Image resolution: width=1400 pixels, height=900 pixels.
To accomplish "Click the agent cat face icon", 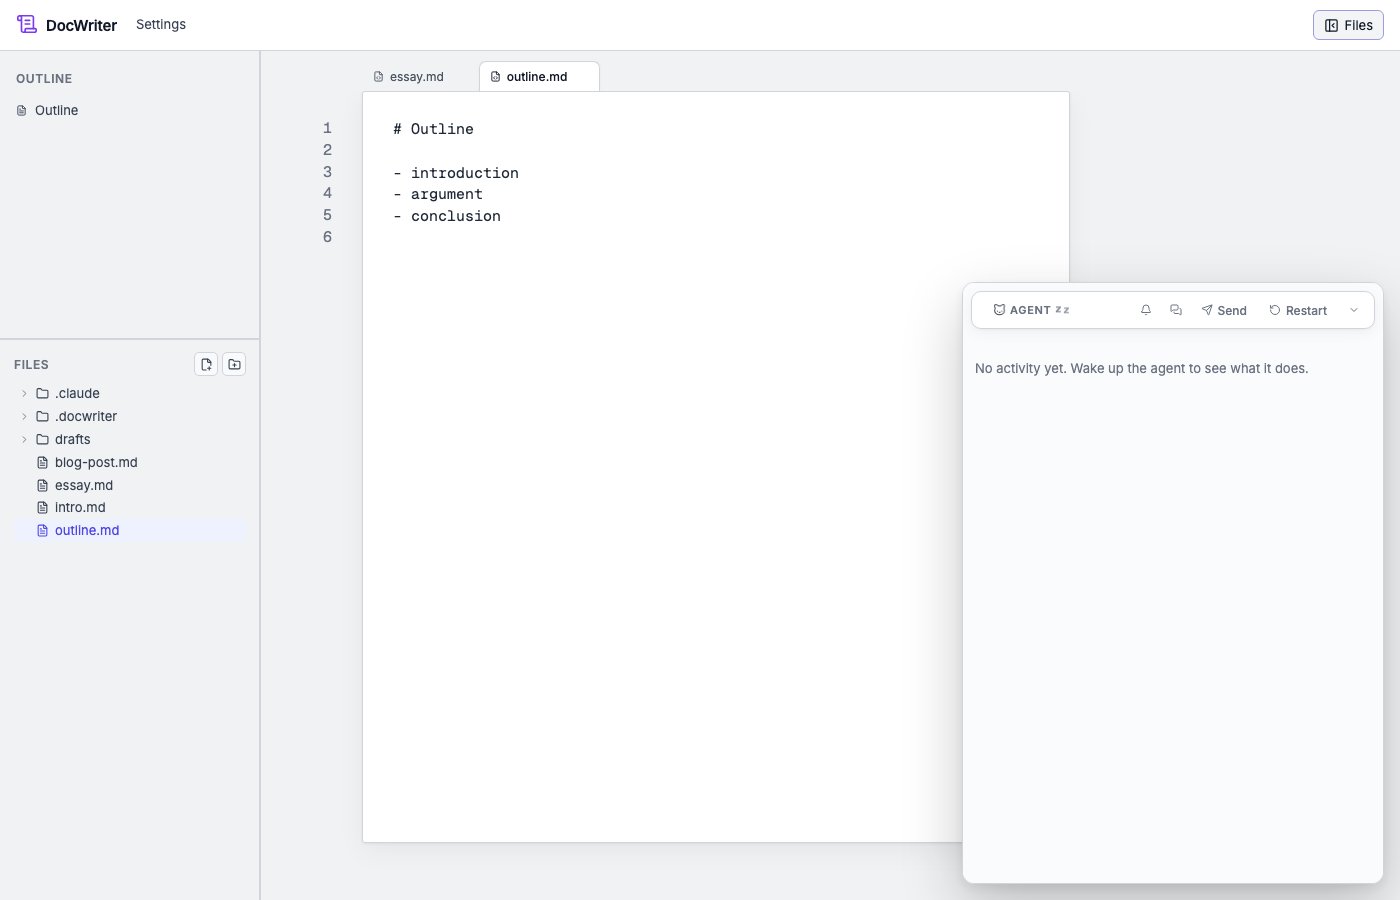I will tap(999, 310).
